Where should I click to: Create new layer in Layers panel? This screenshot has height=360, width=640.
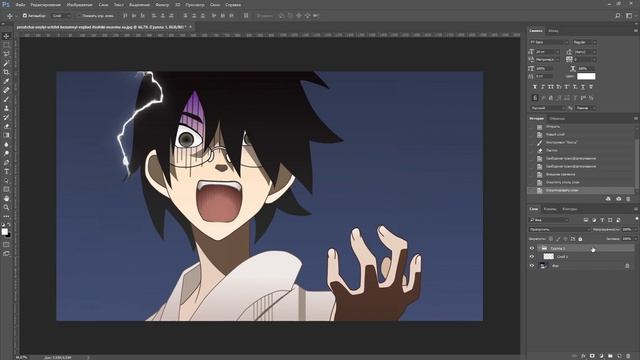619,356
